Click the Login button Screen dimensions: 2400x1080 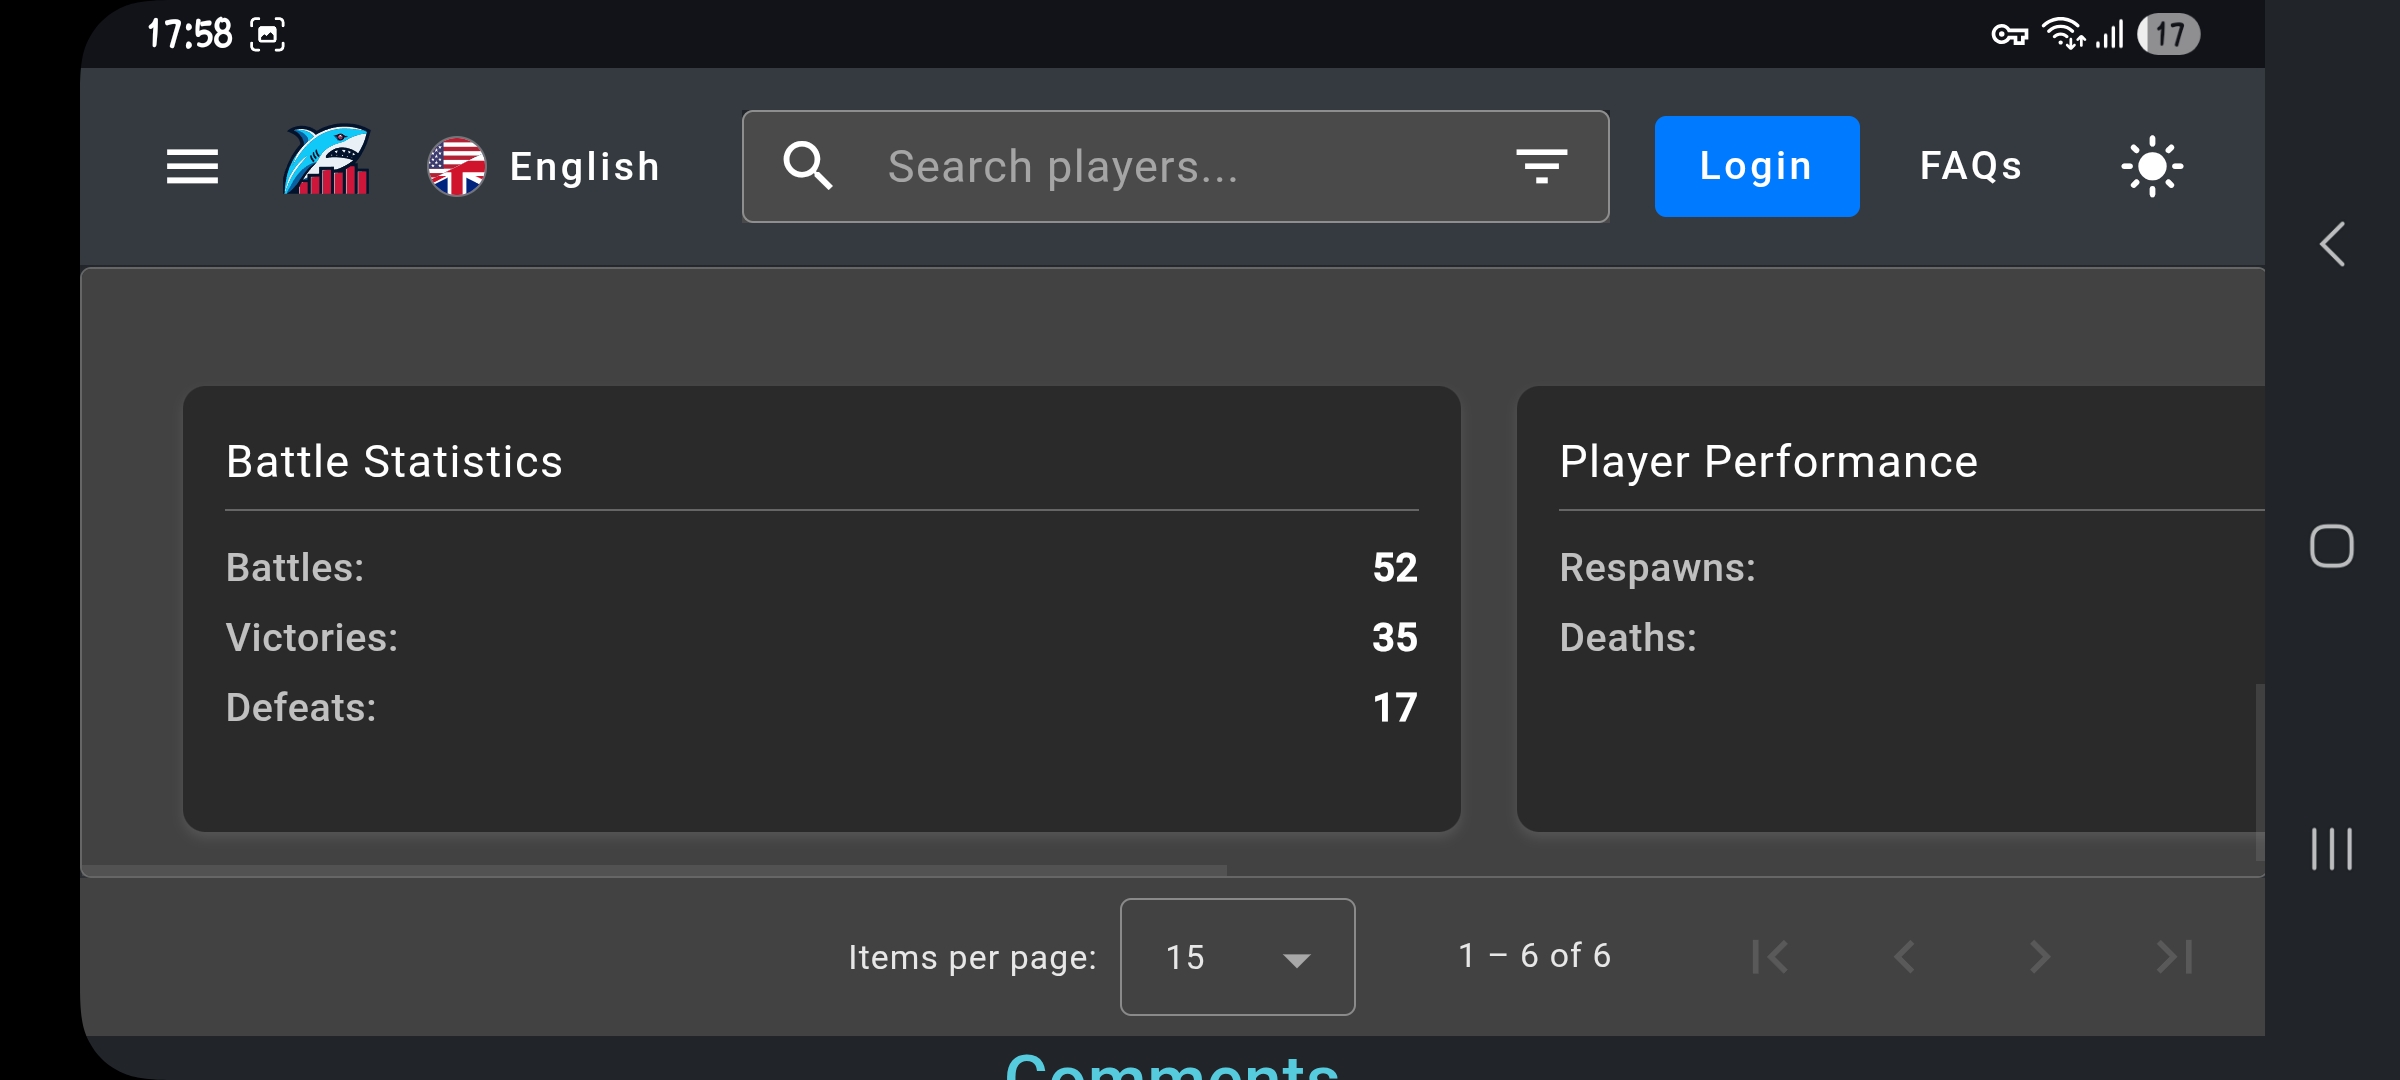tap(1757, 166)
